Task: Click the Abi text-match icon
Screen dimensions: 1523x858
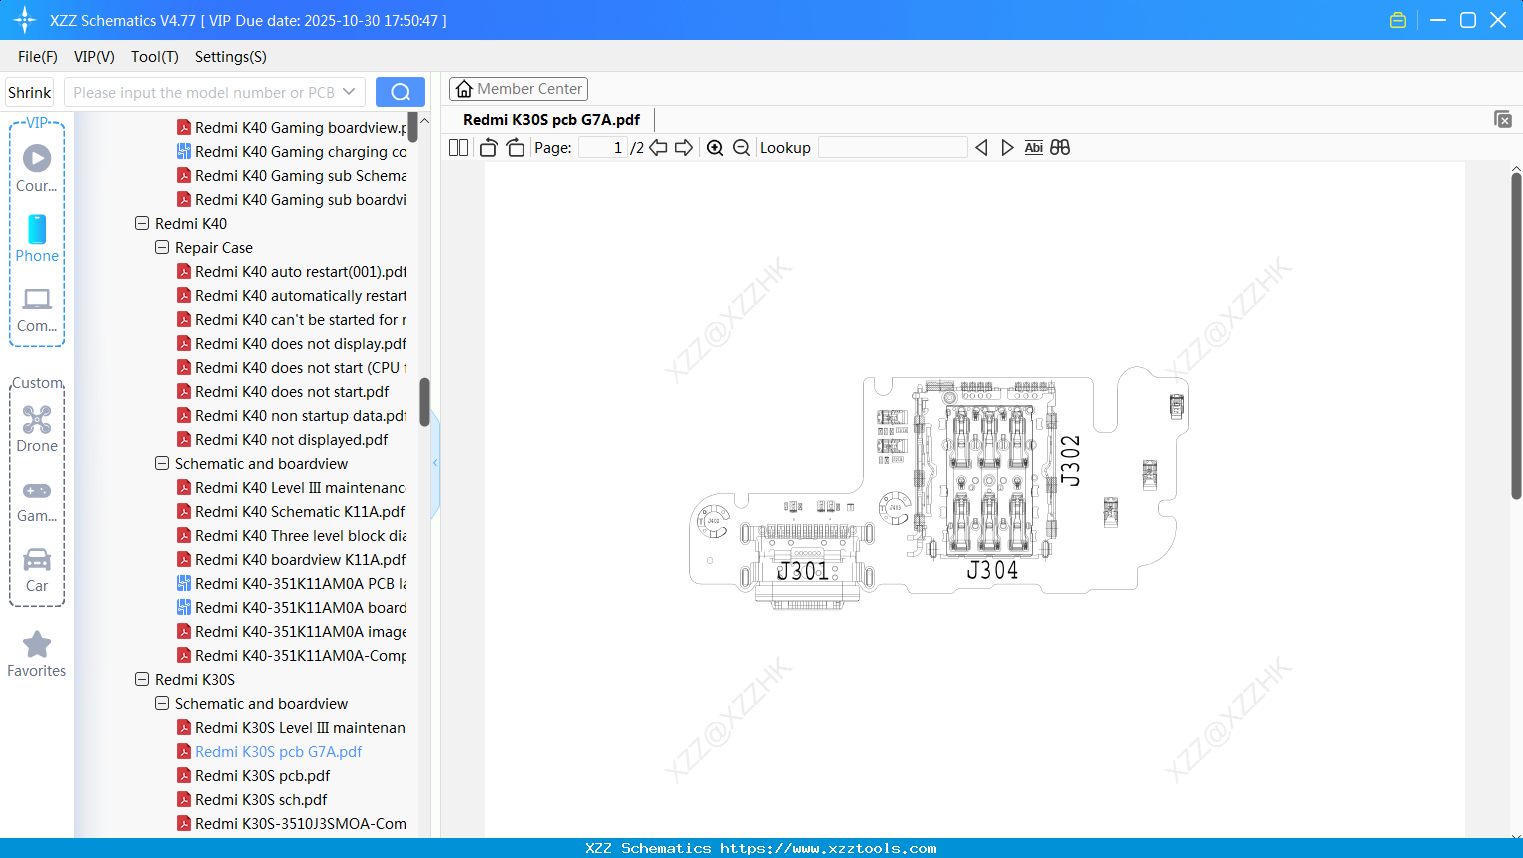Action: coord(1034,148)
